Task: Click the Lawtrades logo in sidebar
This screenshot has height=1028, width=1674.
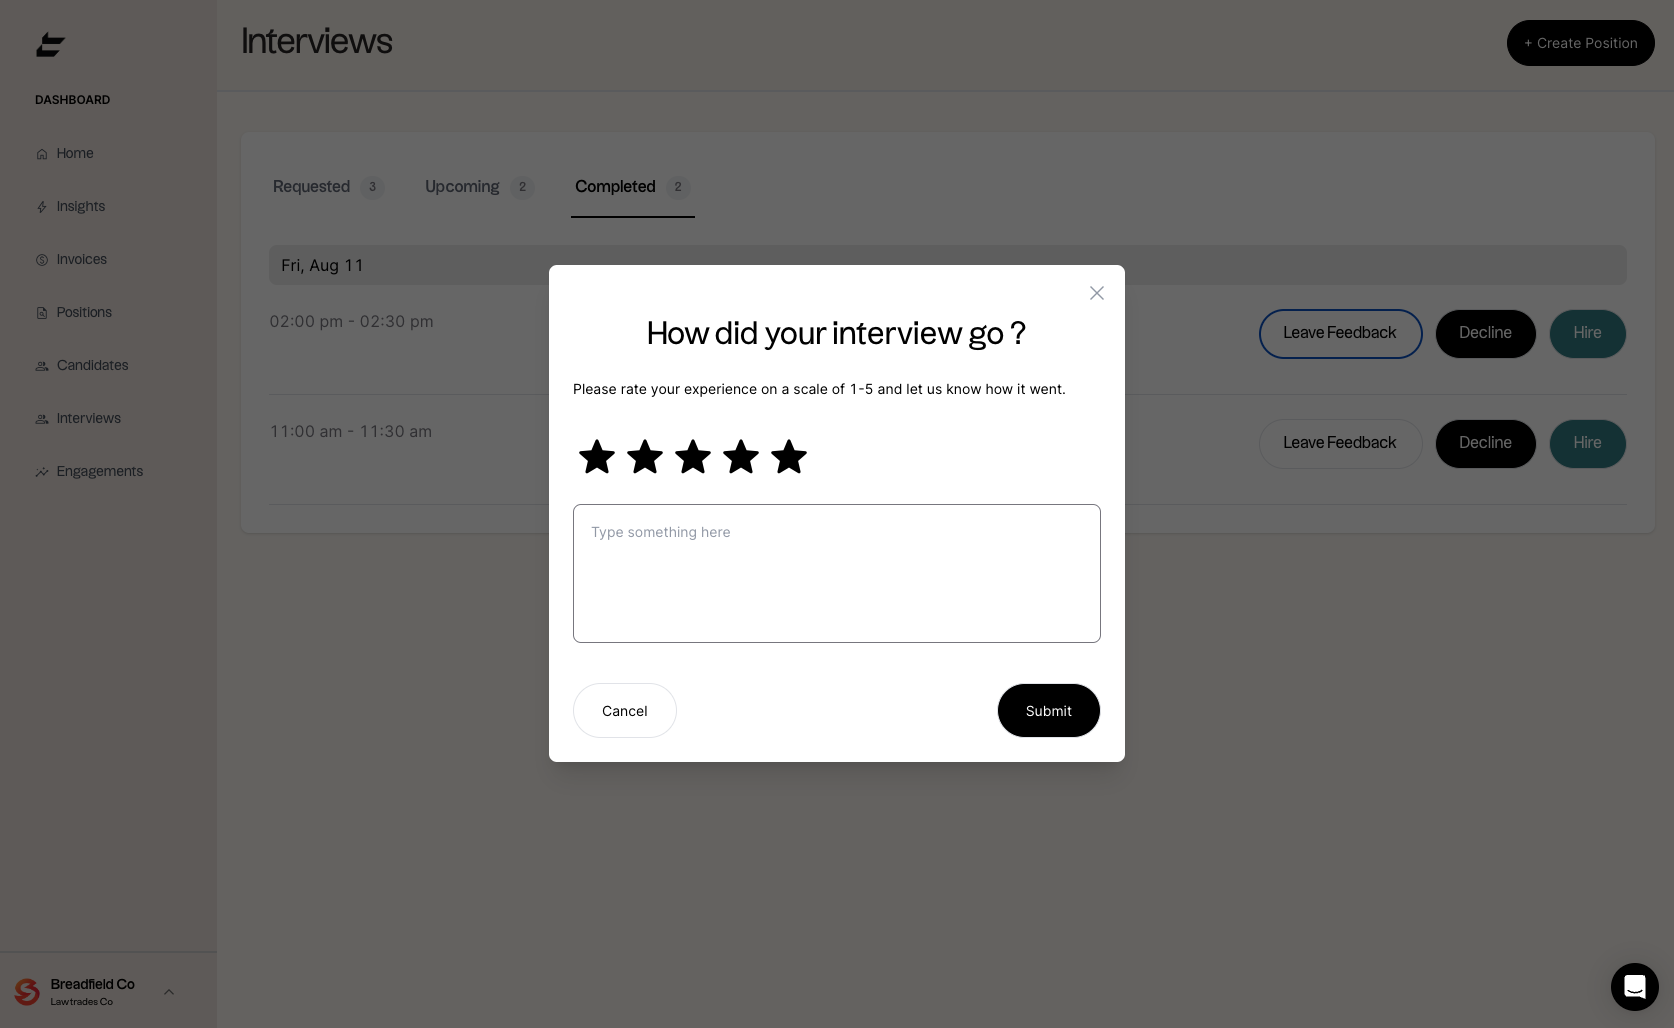Action: pos(51,45)
